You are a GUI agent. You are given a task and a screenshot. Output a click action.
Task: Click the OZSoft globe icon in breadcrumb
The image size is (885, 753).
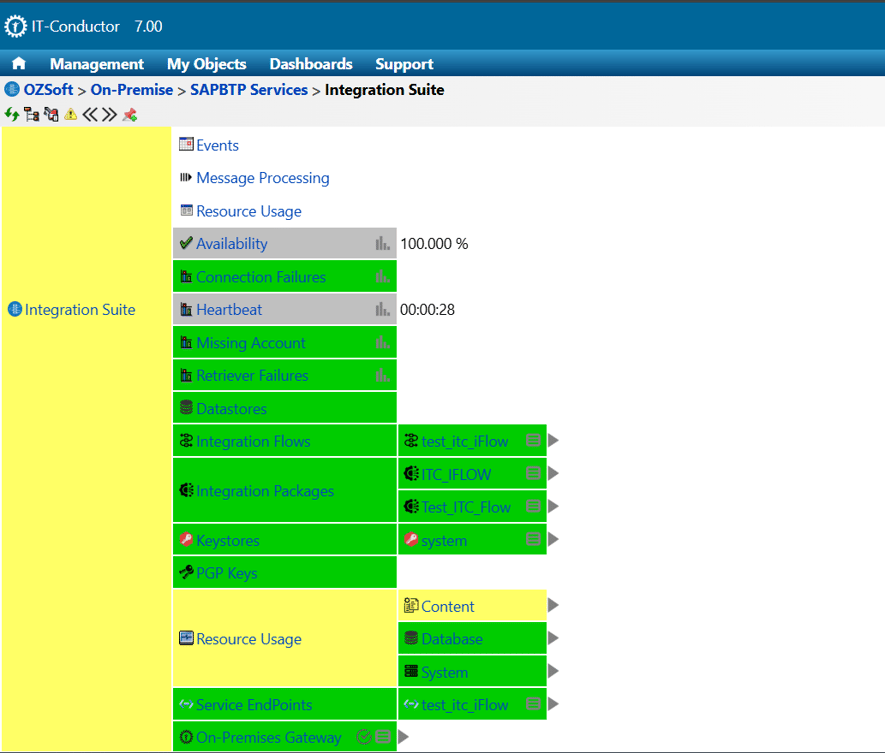coord(12,89)
